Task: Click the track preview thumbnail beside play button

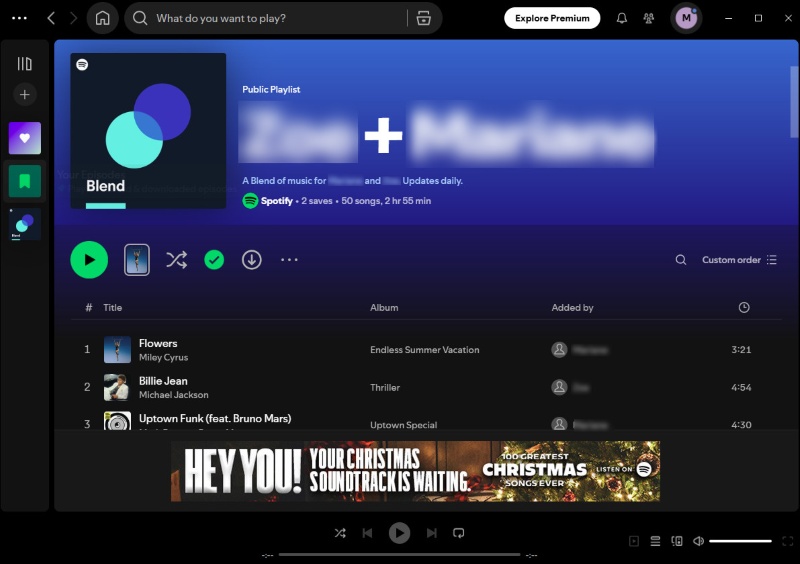Action: [137, 260]
